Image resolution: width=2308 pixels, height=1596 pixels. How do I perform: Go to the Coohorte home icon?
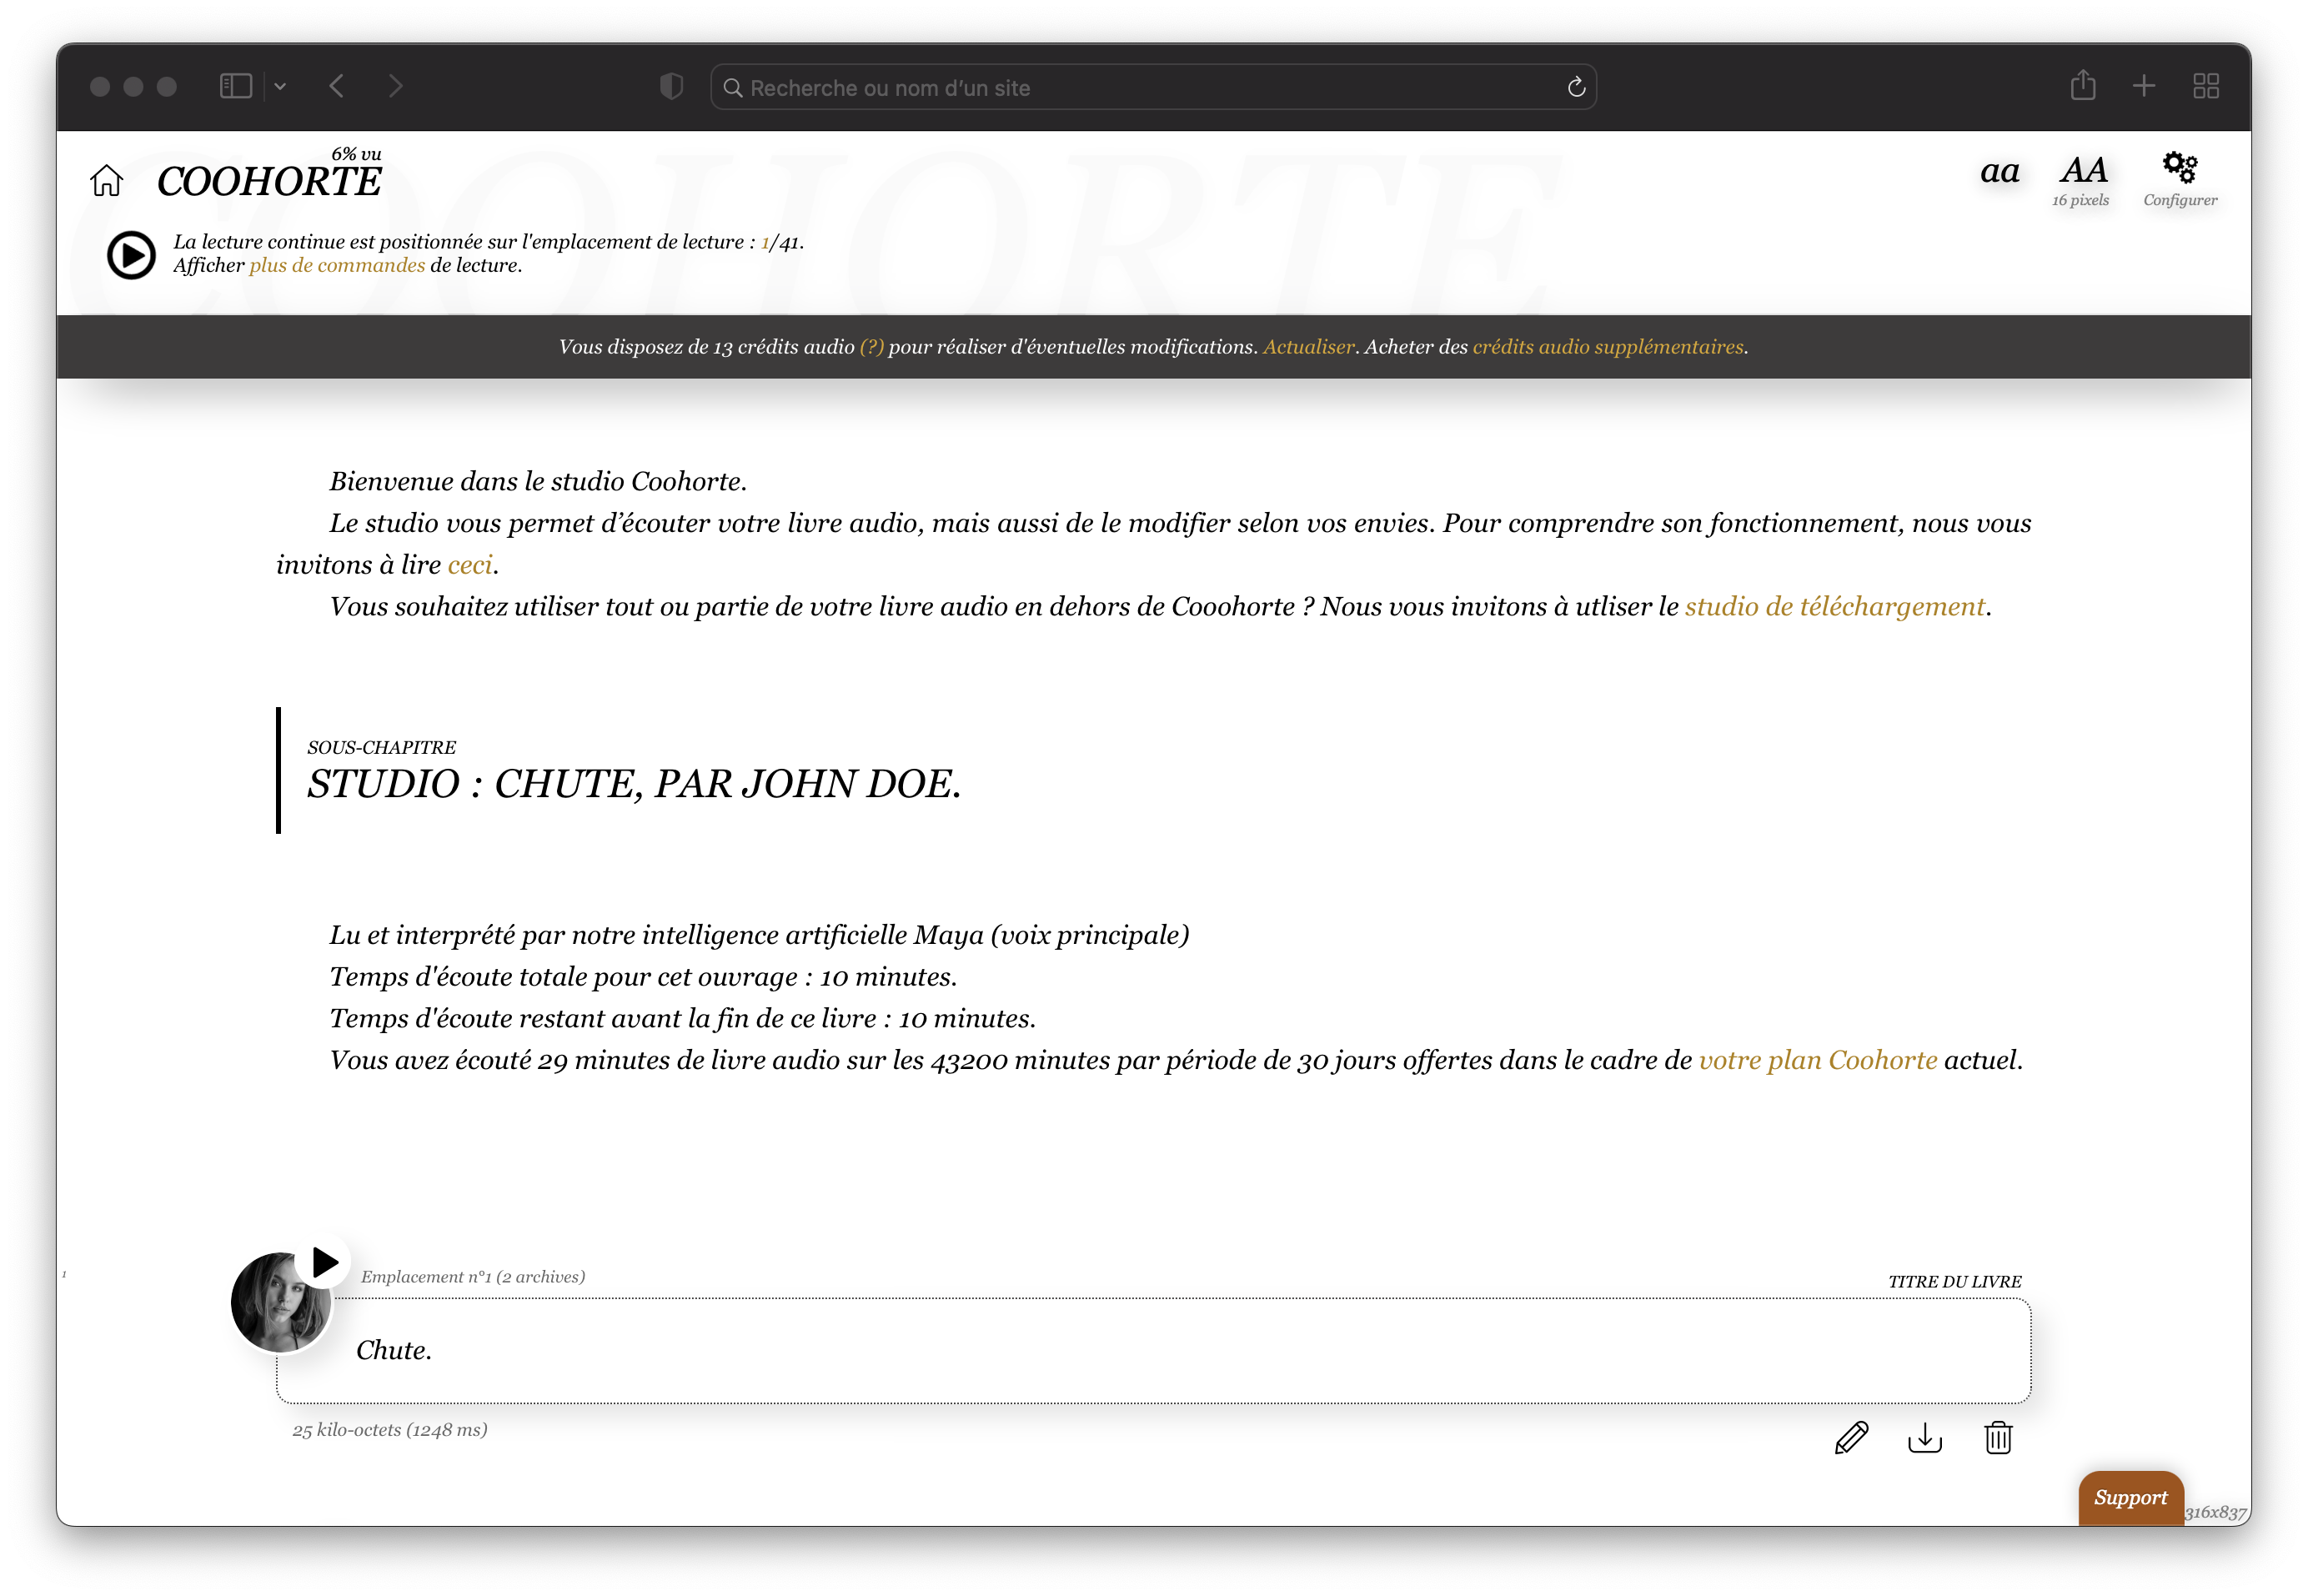point(106,181)
